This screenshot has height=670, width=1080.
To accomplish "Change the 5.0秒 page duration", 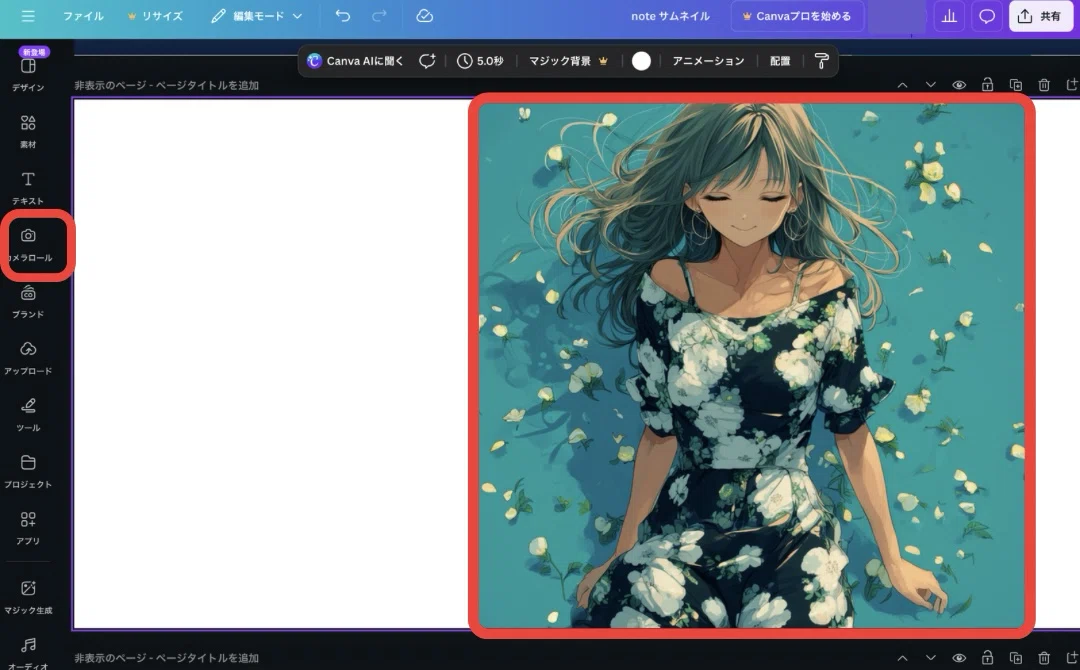I will pyautogui.click(x=480, y=61).
